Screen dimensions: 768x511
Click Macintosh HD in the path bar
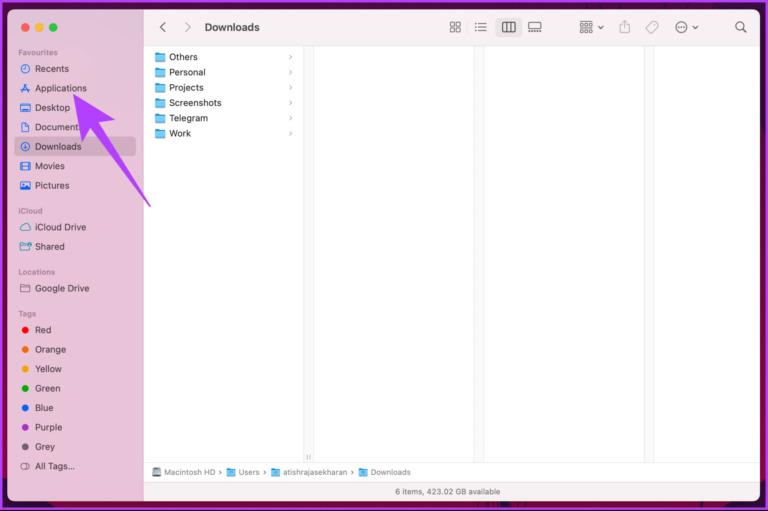(x=184, y=472)
